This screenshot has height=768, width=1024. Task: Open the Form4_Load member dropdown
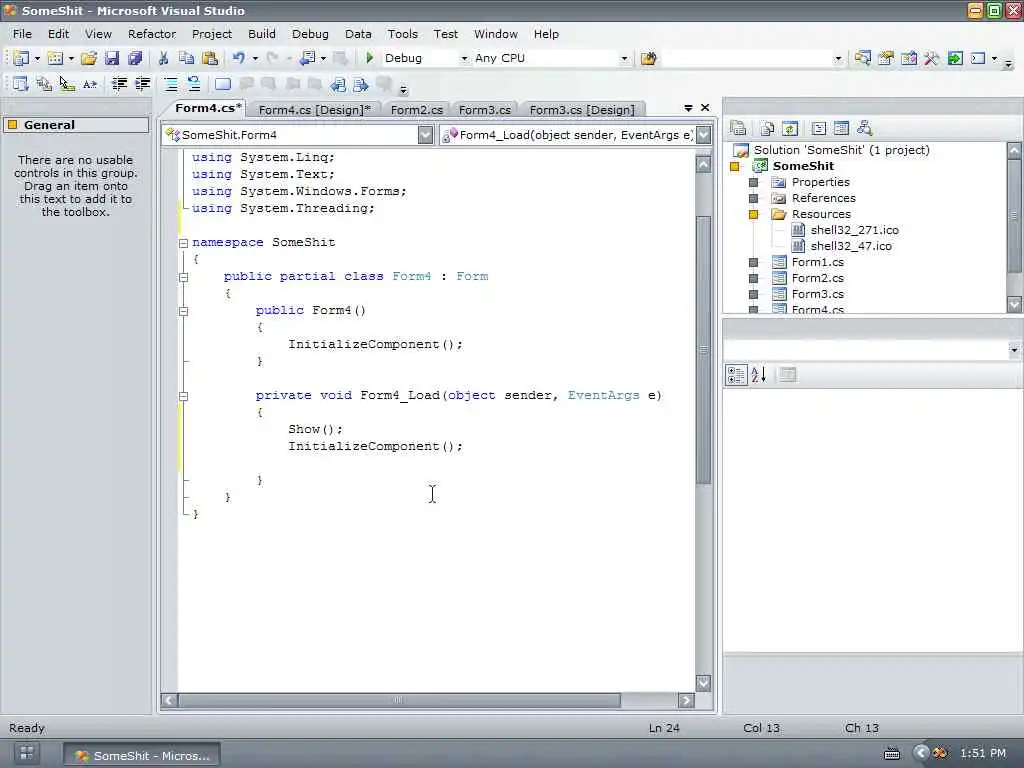pos(703,135)
